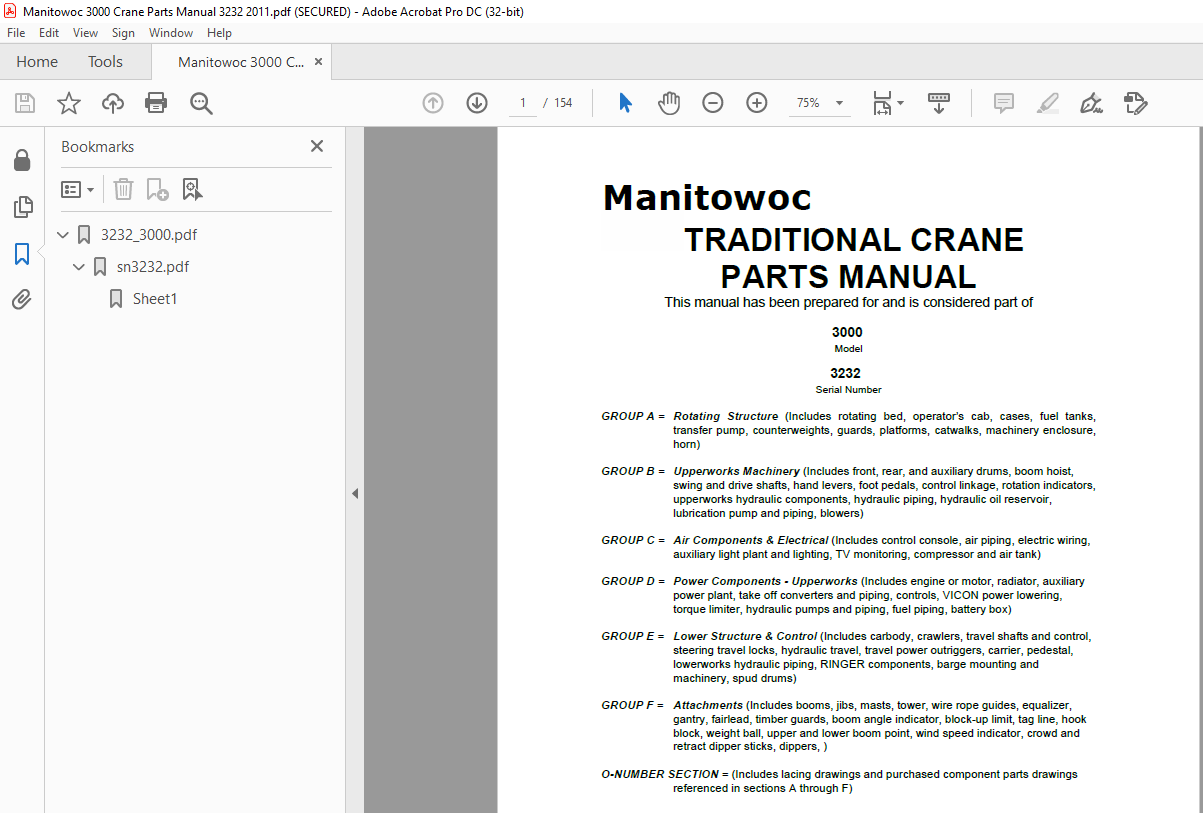Select the 3232_3000.pdf bookmark
Screen dimensions: 1203x813
(x=149, y=235)
